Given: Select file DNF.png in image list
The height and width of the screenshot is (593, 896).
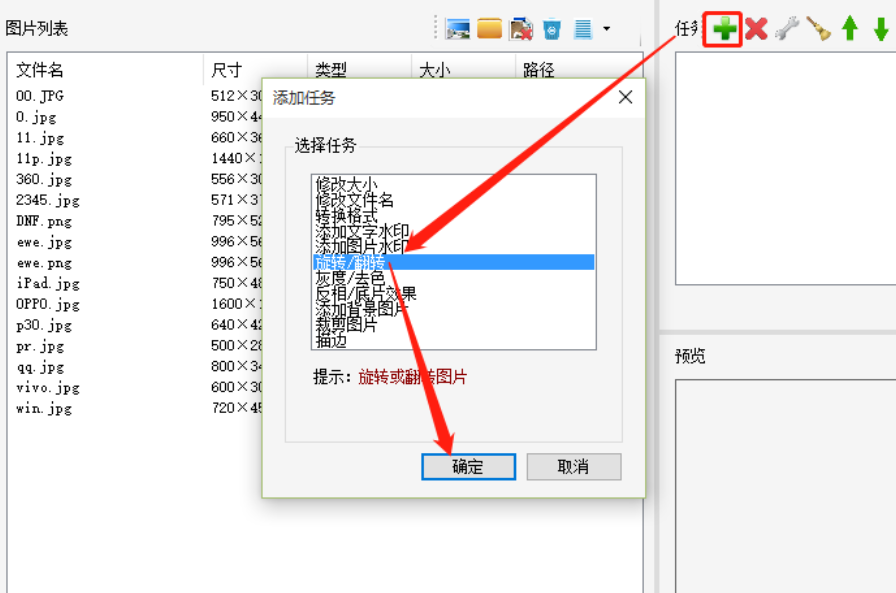Looking at the screenshot, I should click(x=44, y=221).
